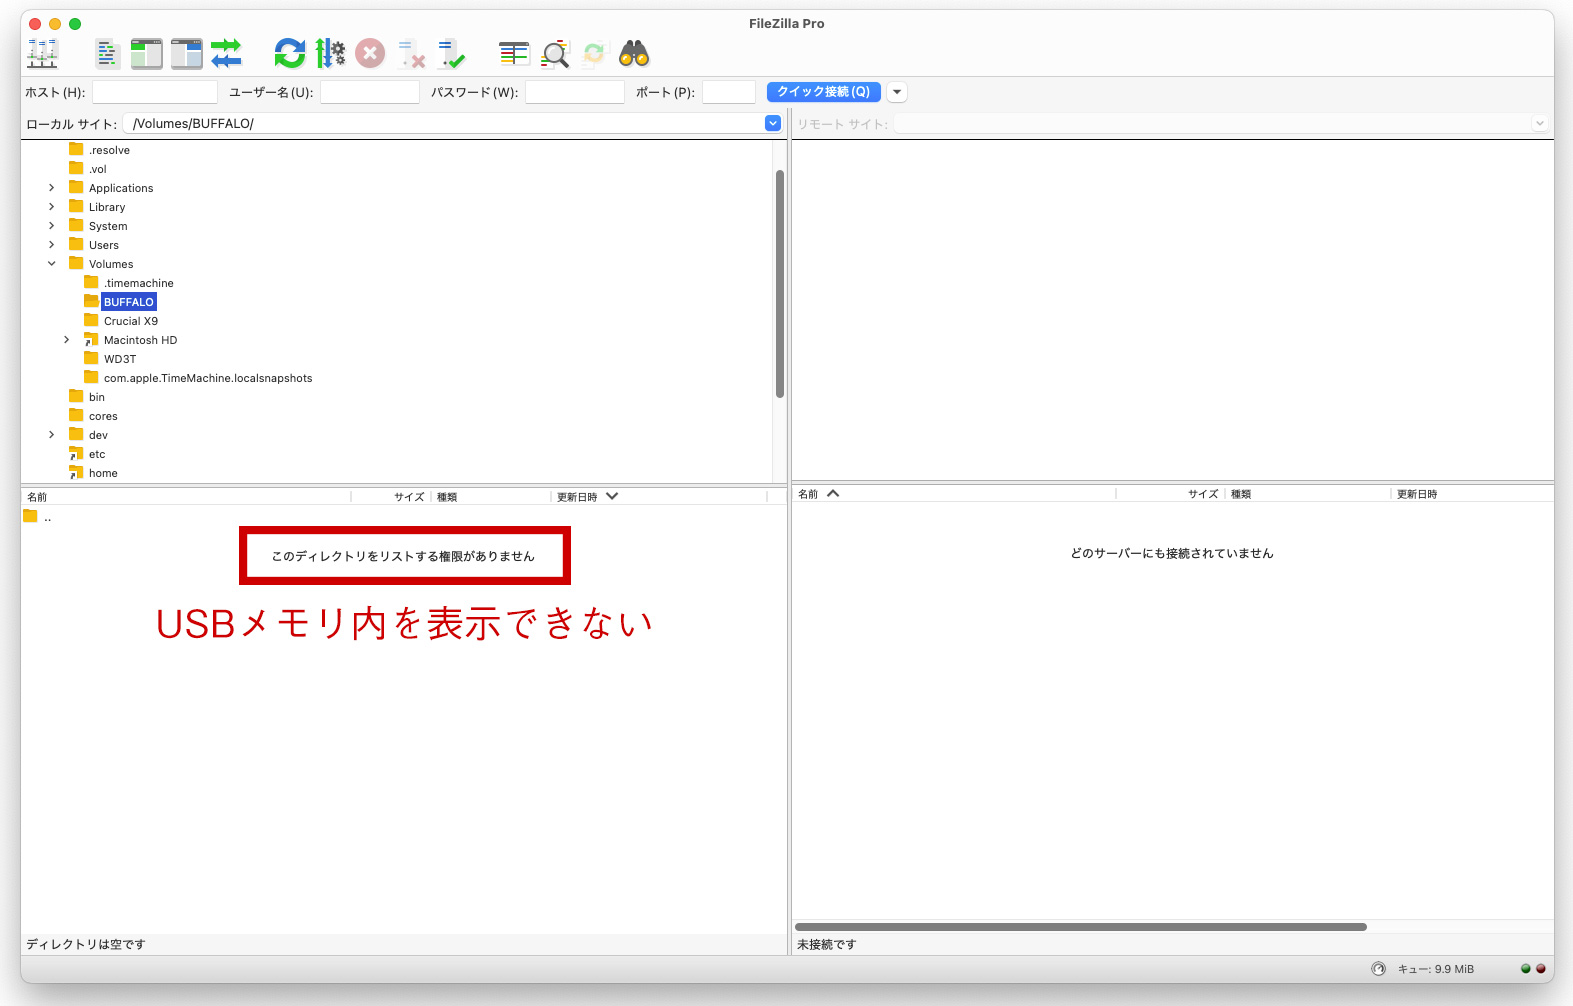Expand the dev folder
The height and width of the screenshot is (1006, 1573).
click(52, 435)
